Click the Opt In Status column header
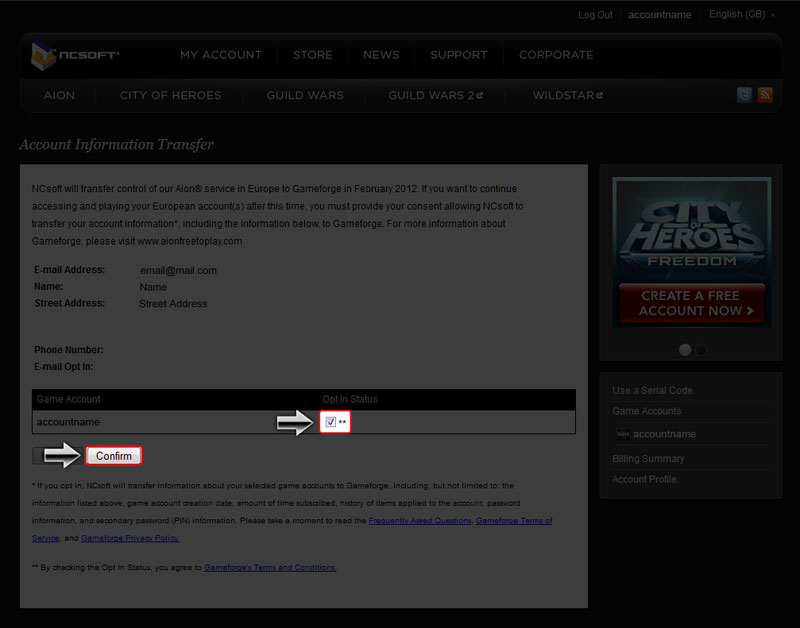The image size is (800, 628). point(349,399)
